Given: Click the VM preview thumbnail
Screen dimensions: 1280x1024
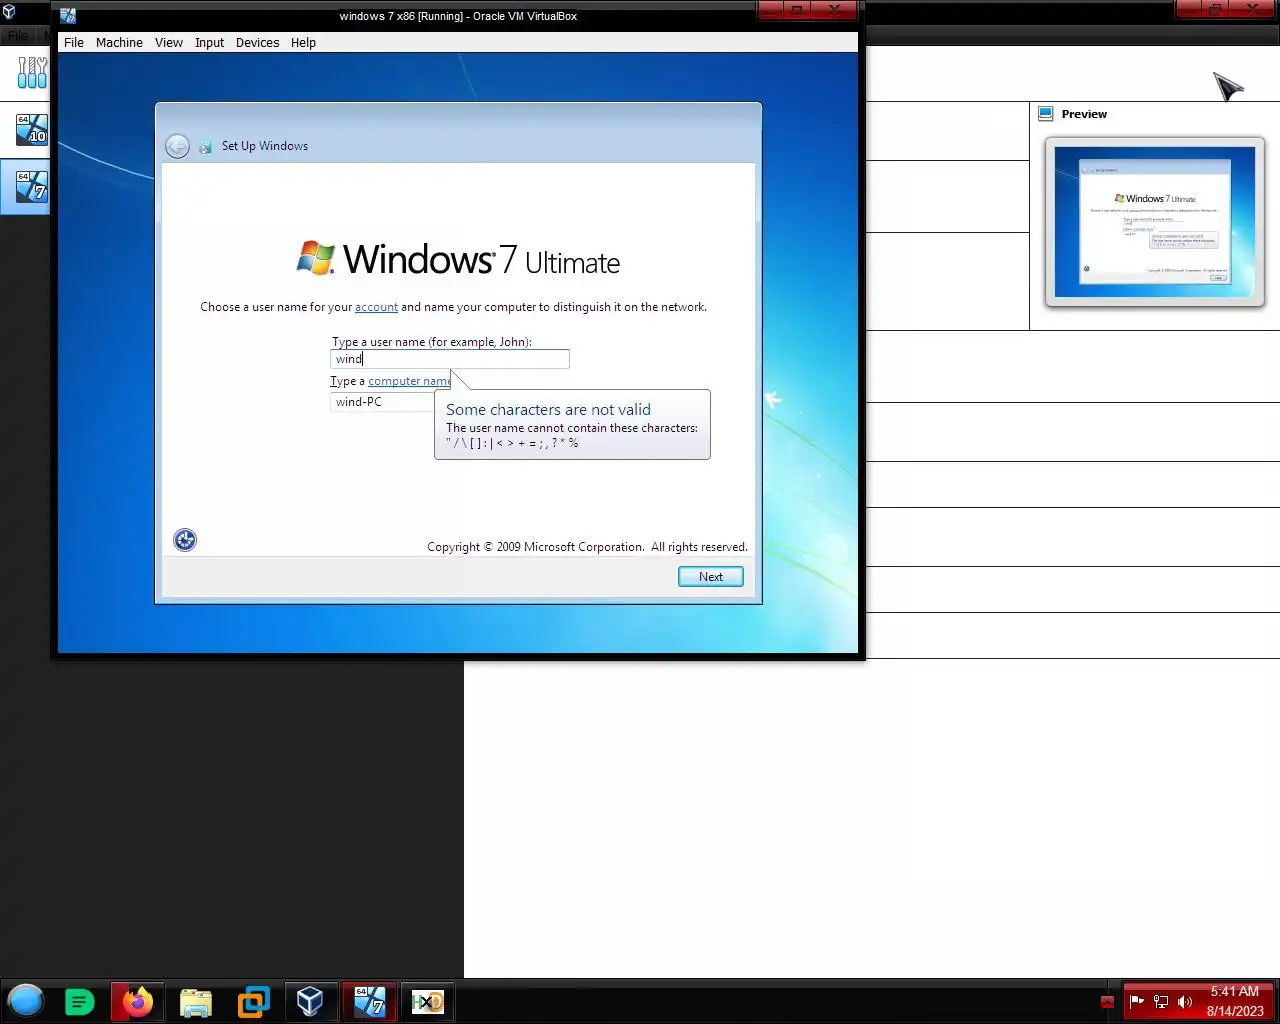Looking at the screenshot, I should pyautogui.click(x=1155, y=221).
